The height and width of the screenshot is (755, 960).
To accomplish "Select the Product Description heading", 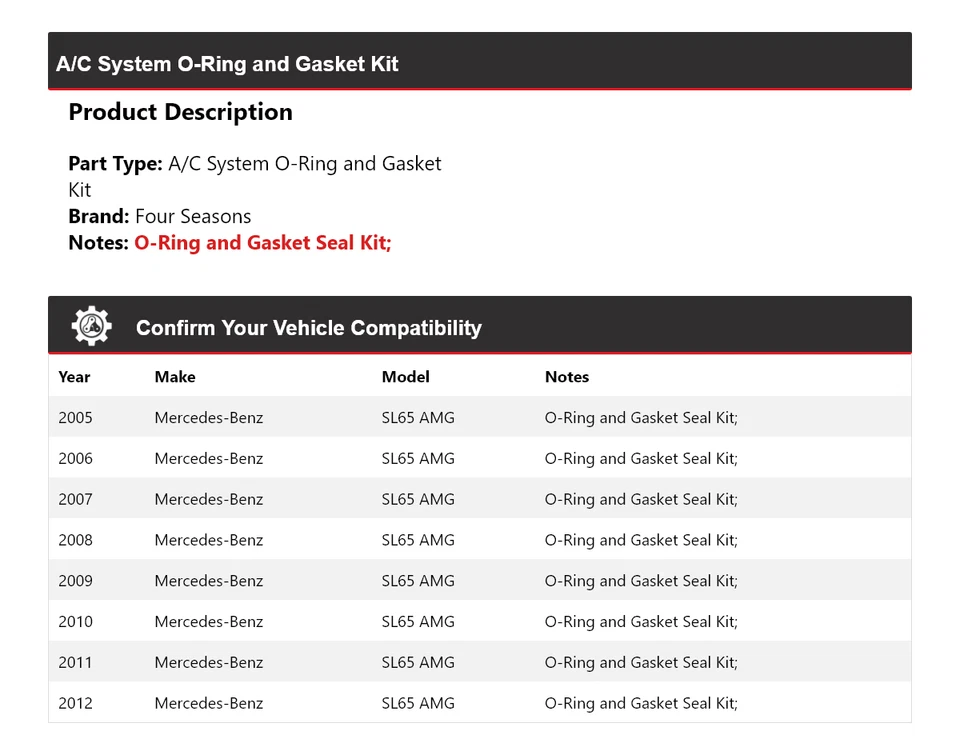I will pyautogui.click(x=180, y=112).
